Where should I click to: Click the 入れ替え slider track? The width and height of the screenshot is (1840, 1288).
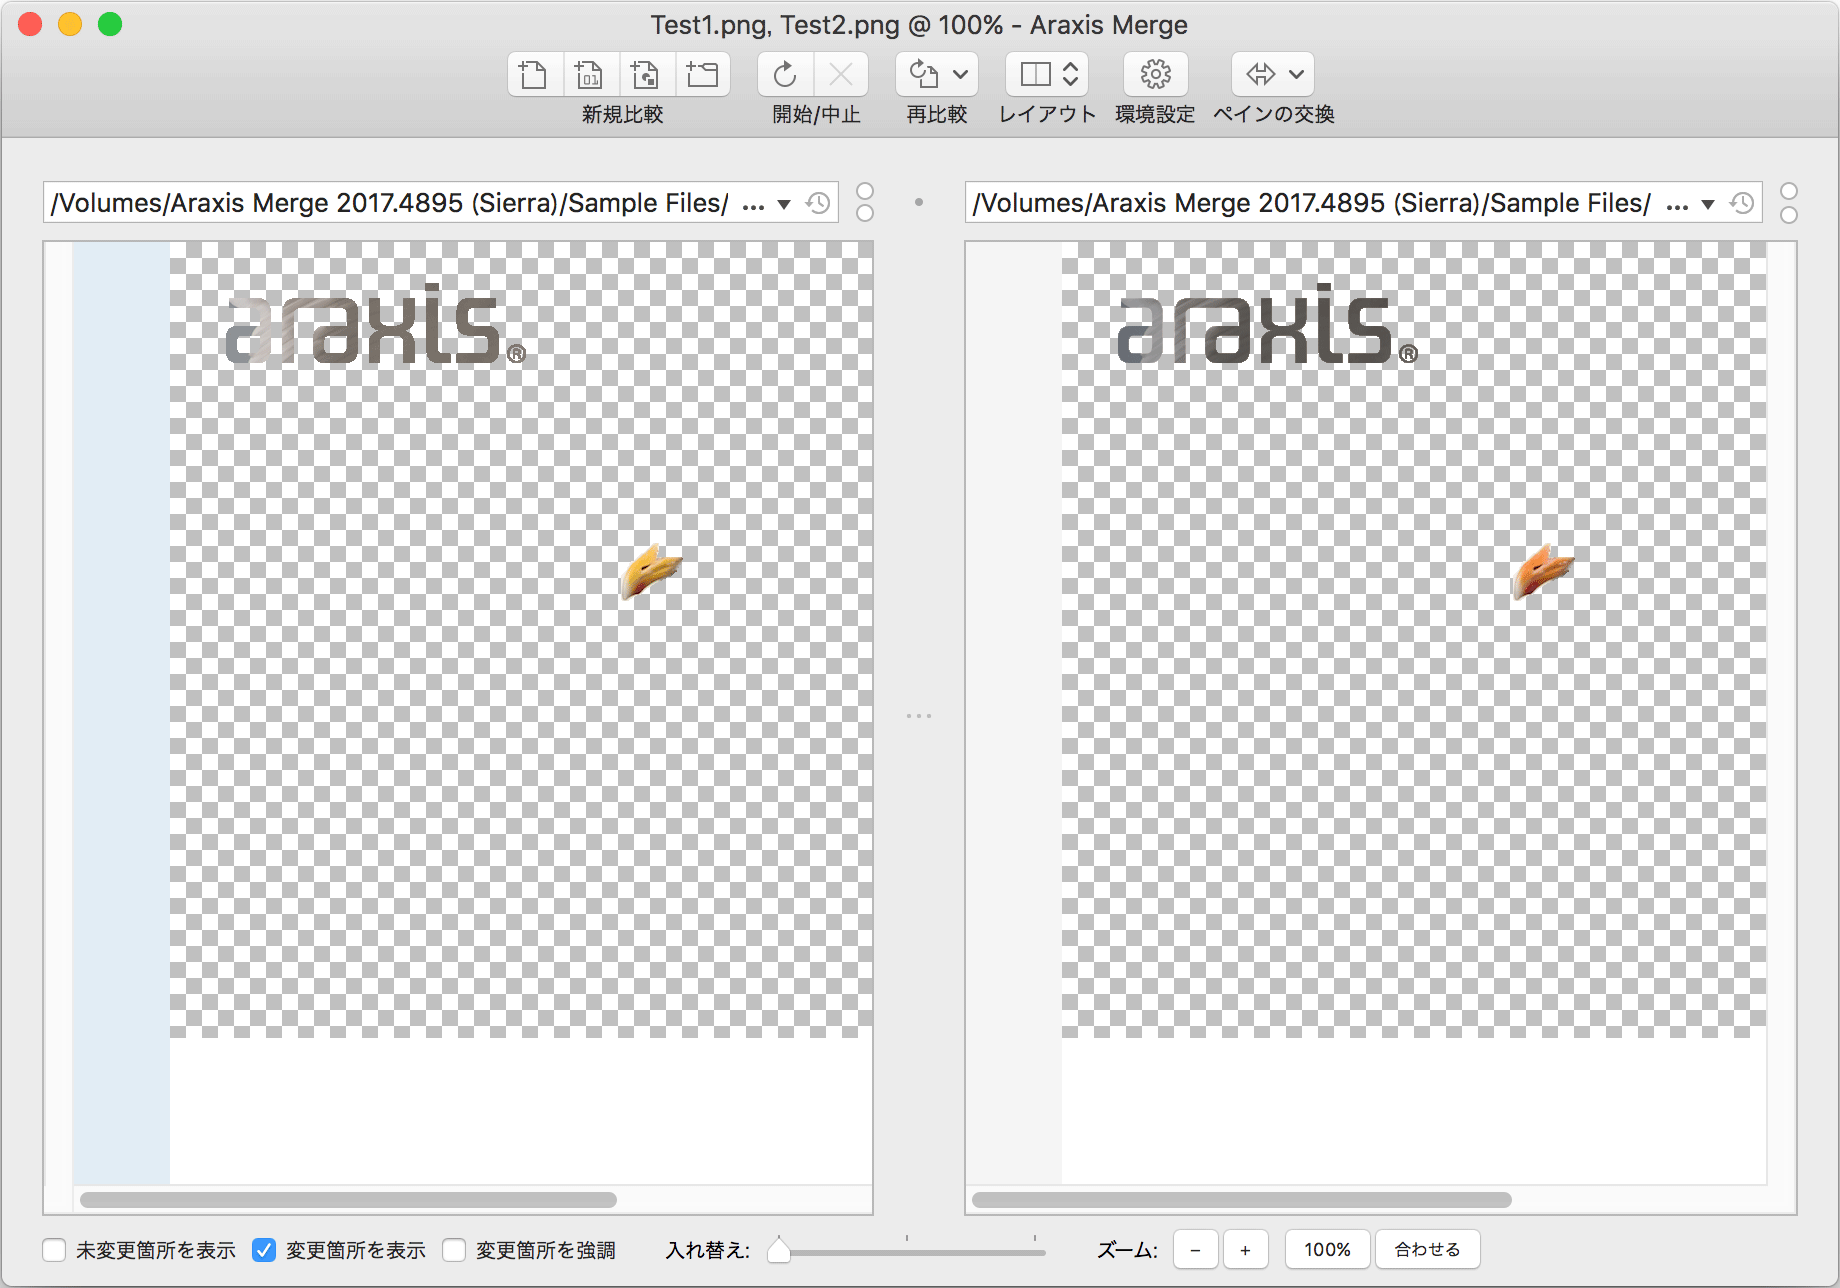tap(910, 1251)
